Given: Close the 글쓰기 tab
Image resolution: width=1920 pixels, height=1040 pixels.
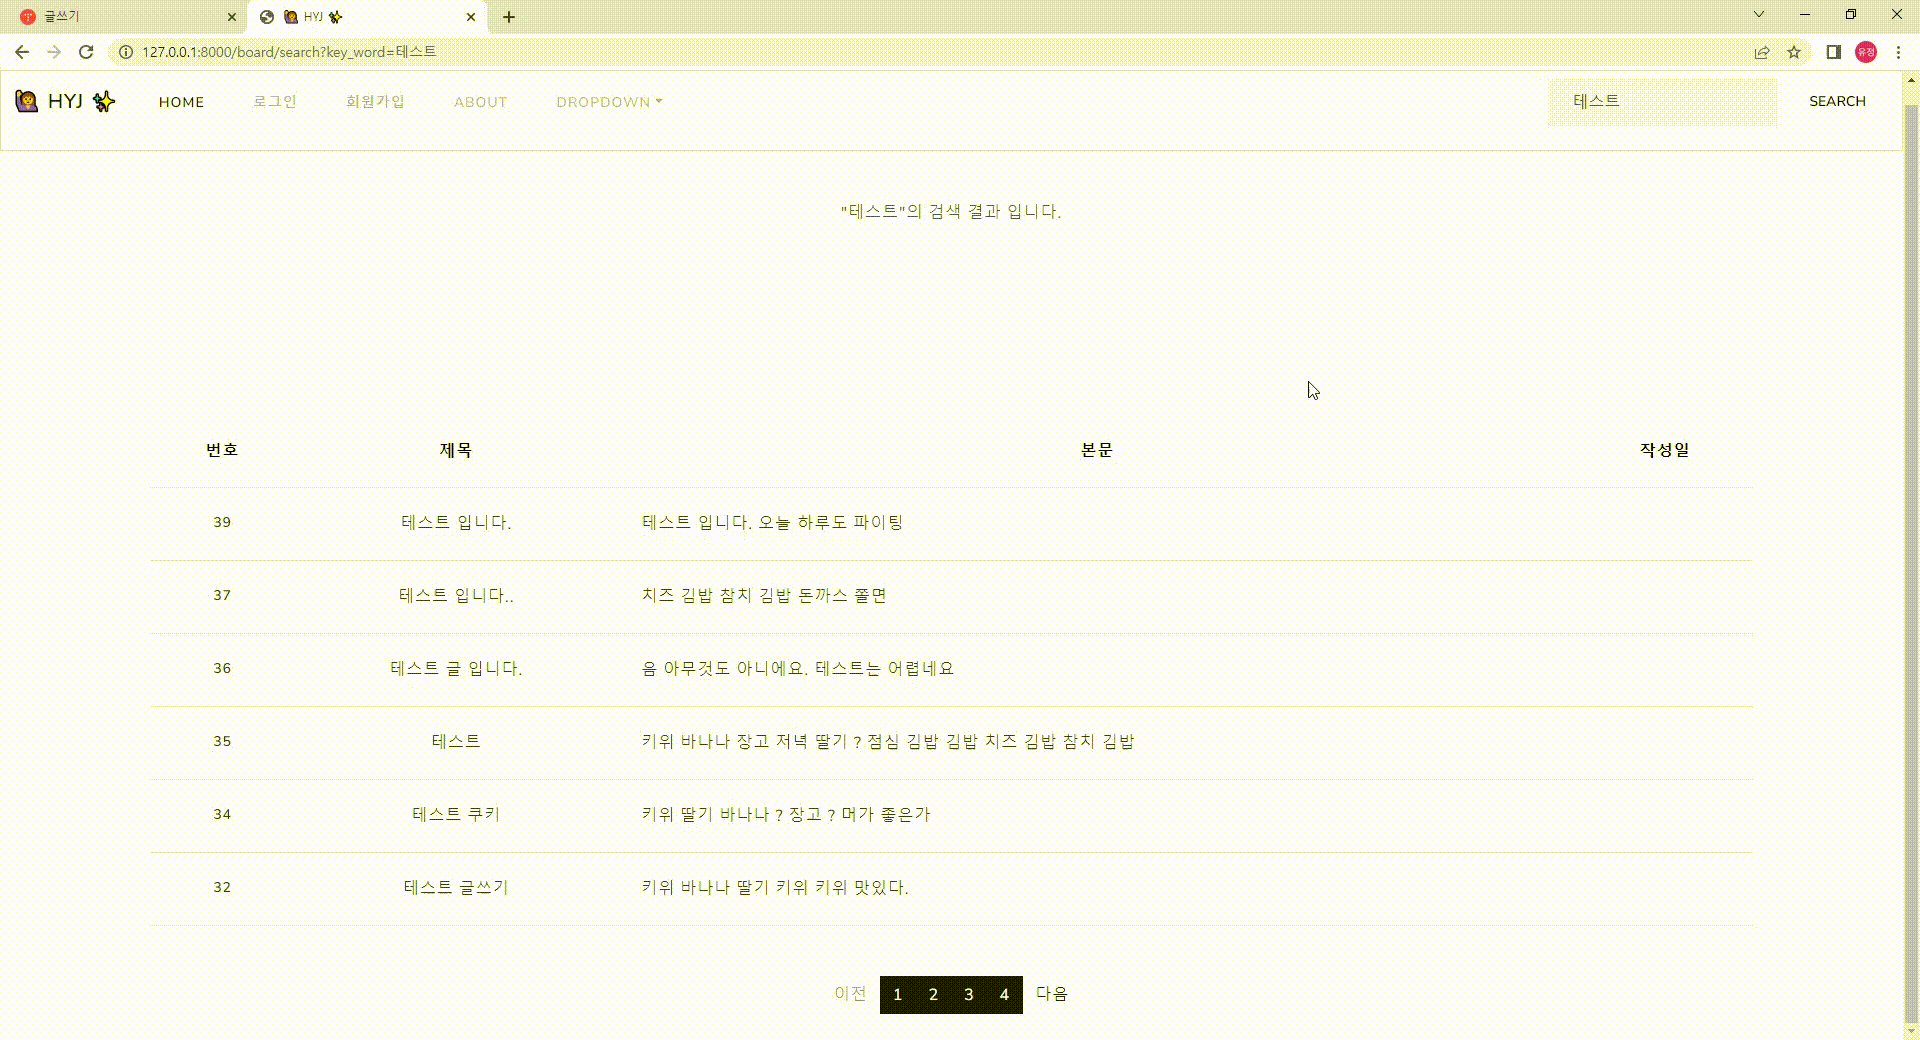Looking at the screenshot, I should [231, 17].
